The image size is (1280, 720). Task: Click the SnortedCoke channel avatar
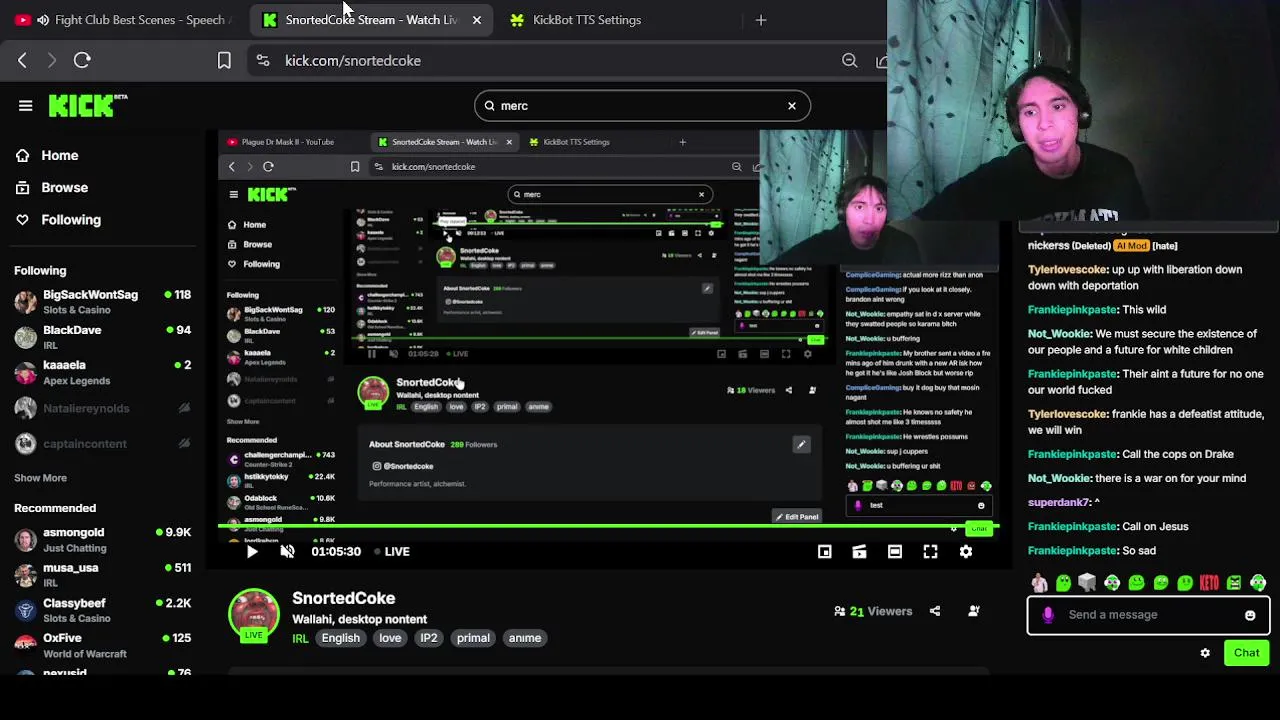pos(254,614)
